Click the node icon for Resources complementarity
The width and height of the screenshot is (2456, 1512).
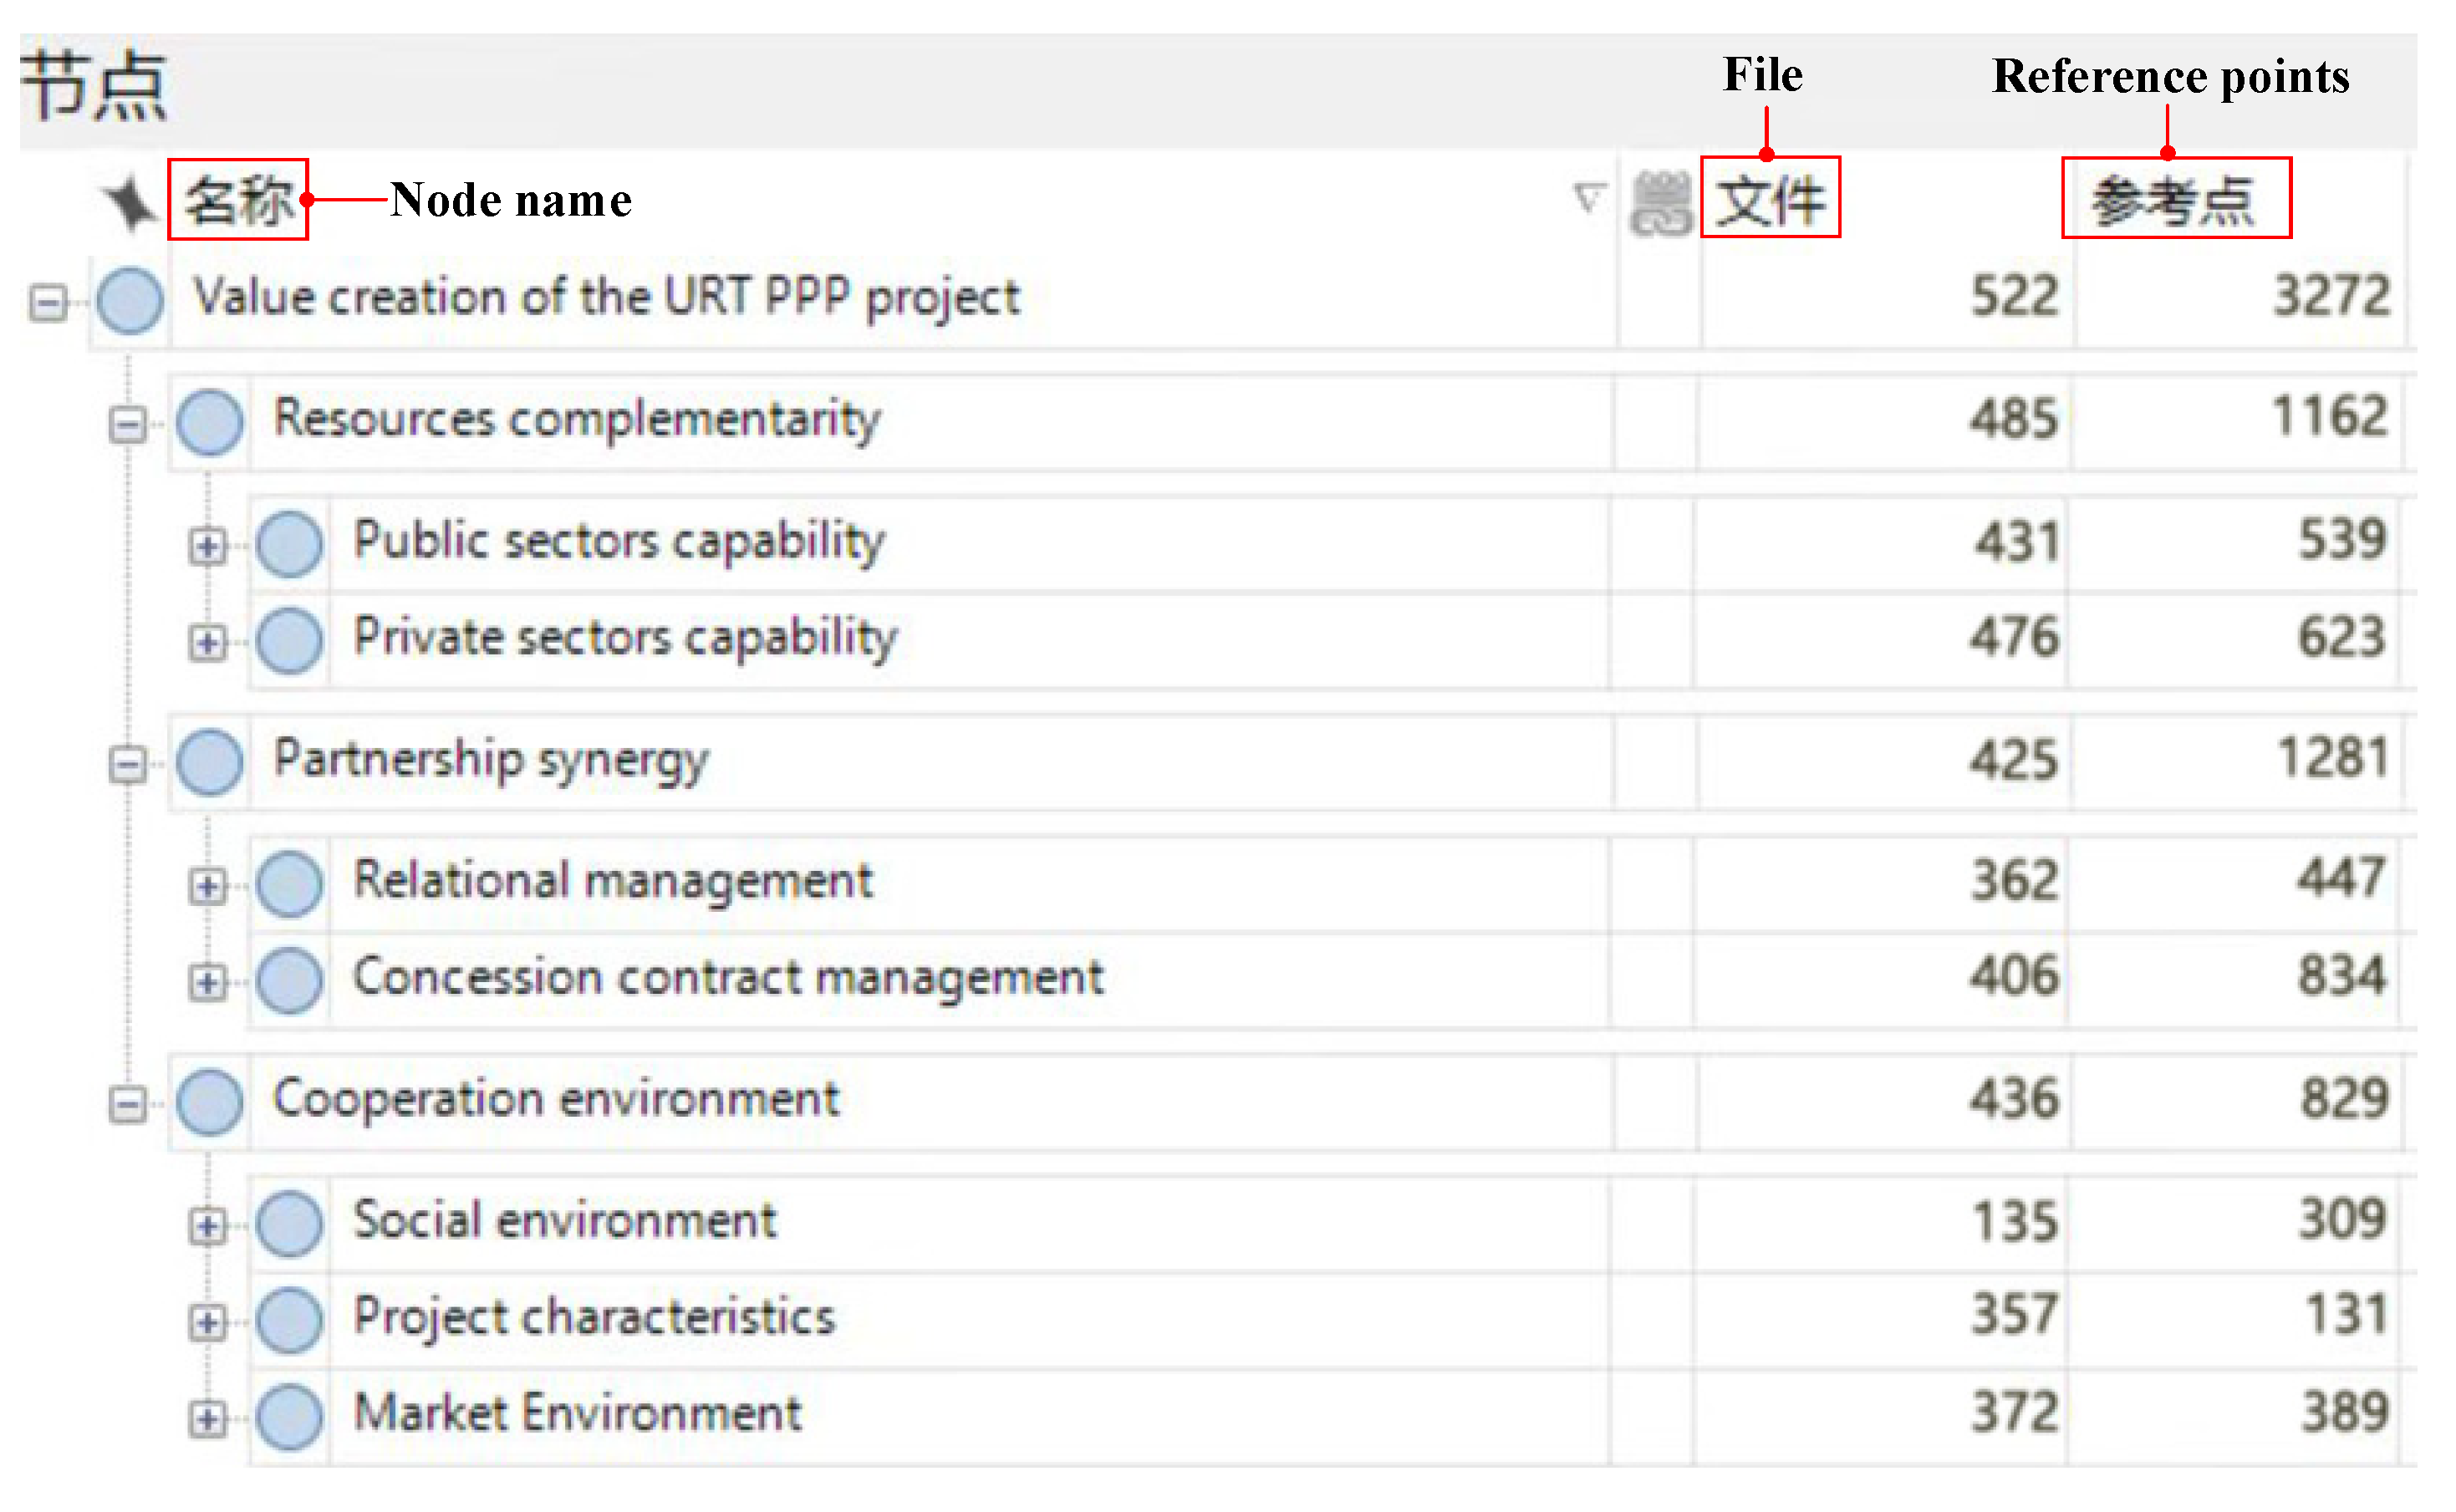[210, 422]
